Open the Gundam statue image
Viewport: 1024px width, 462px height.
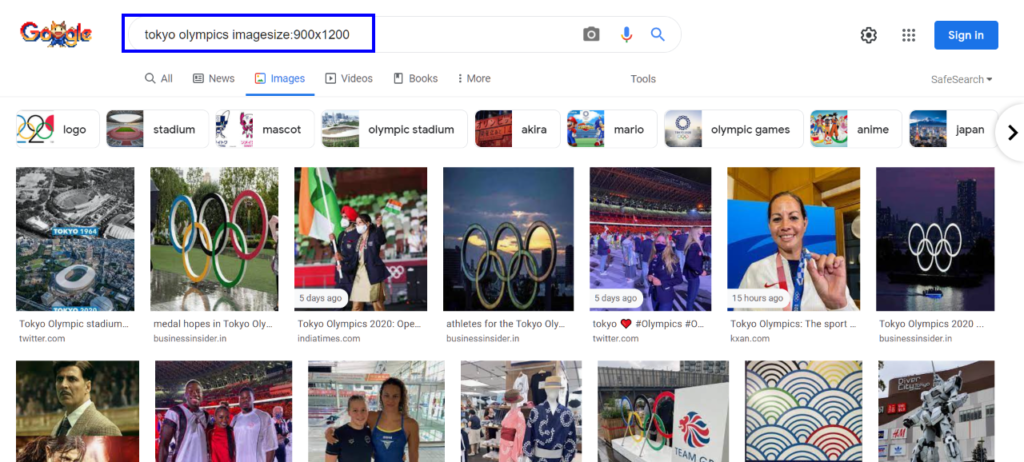936,411
